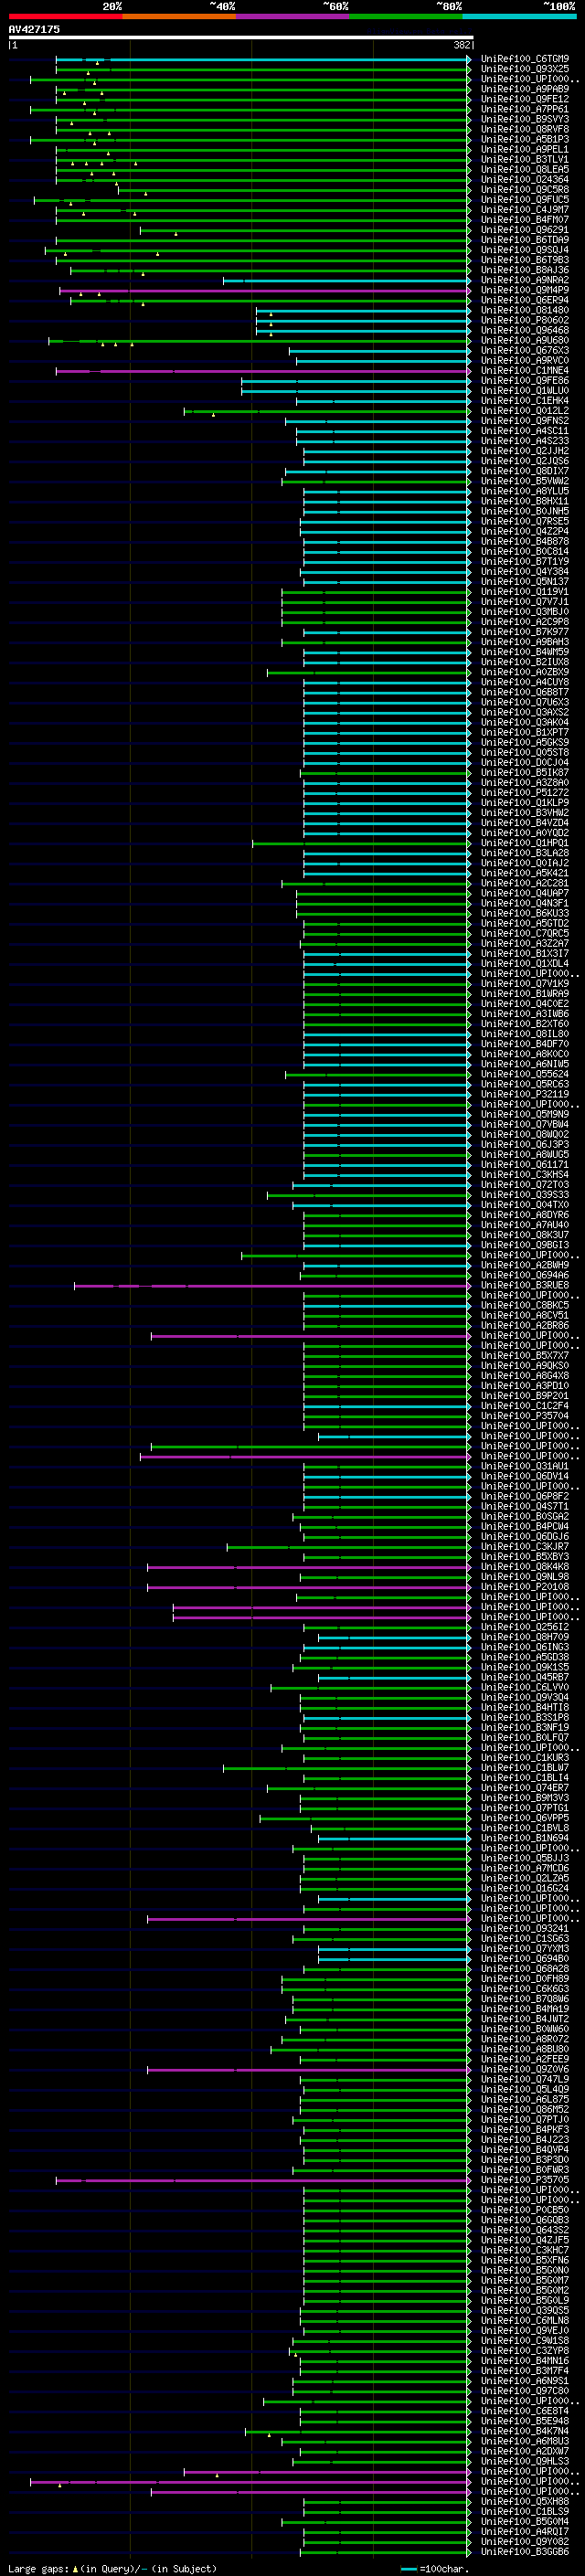This screenshot has width=585, height=2576.
Task: Click the purple ~60% identity legend segment
Action: click(x=292, y=16)
